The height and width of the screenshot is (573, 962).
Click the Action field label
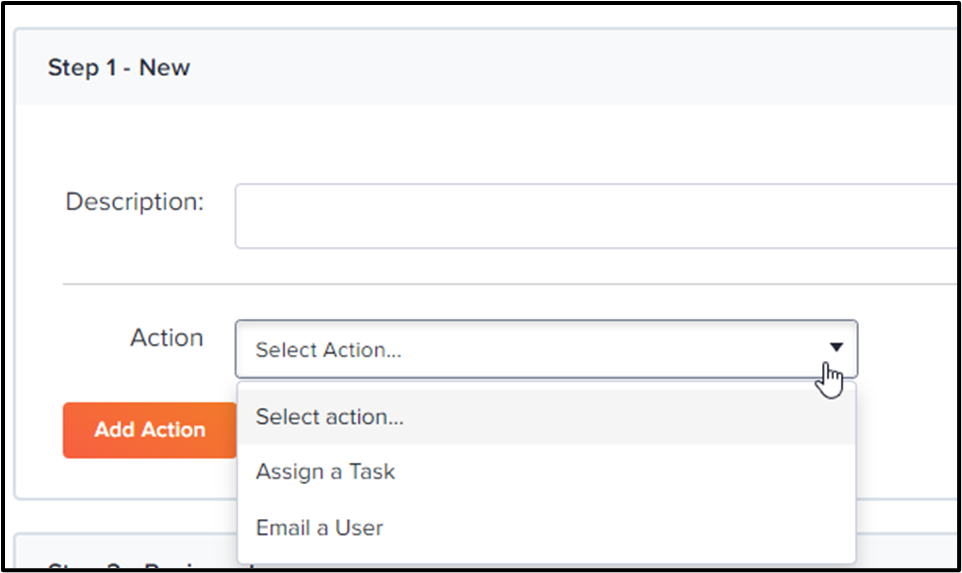click(x=166, y=338)
